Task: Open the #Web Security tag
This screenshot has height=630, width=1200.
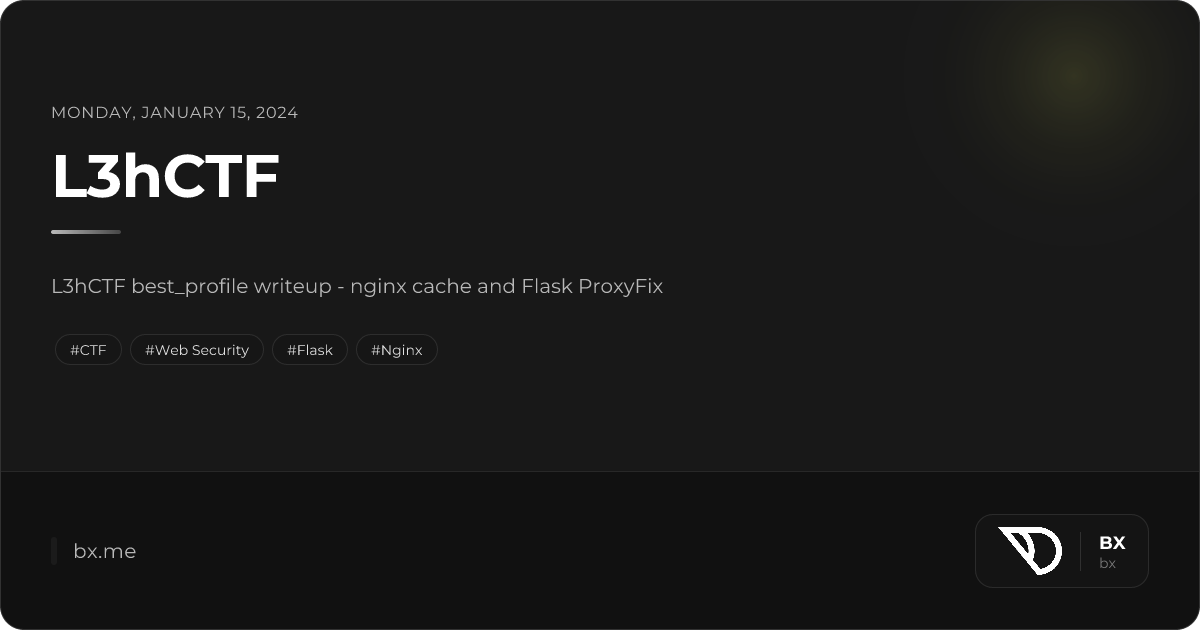Action: tap(197, 350)
